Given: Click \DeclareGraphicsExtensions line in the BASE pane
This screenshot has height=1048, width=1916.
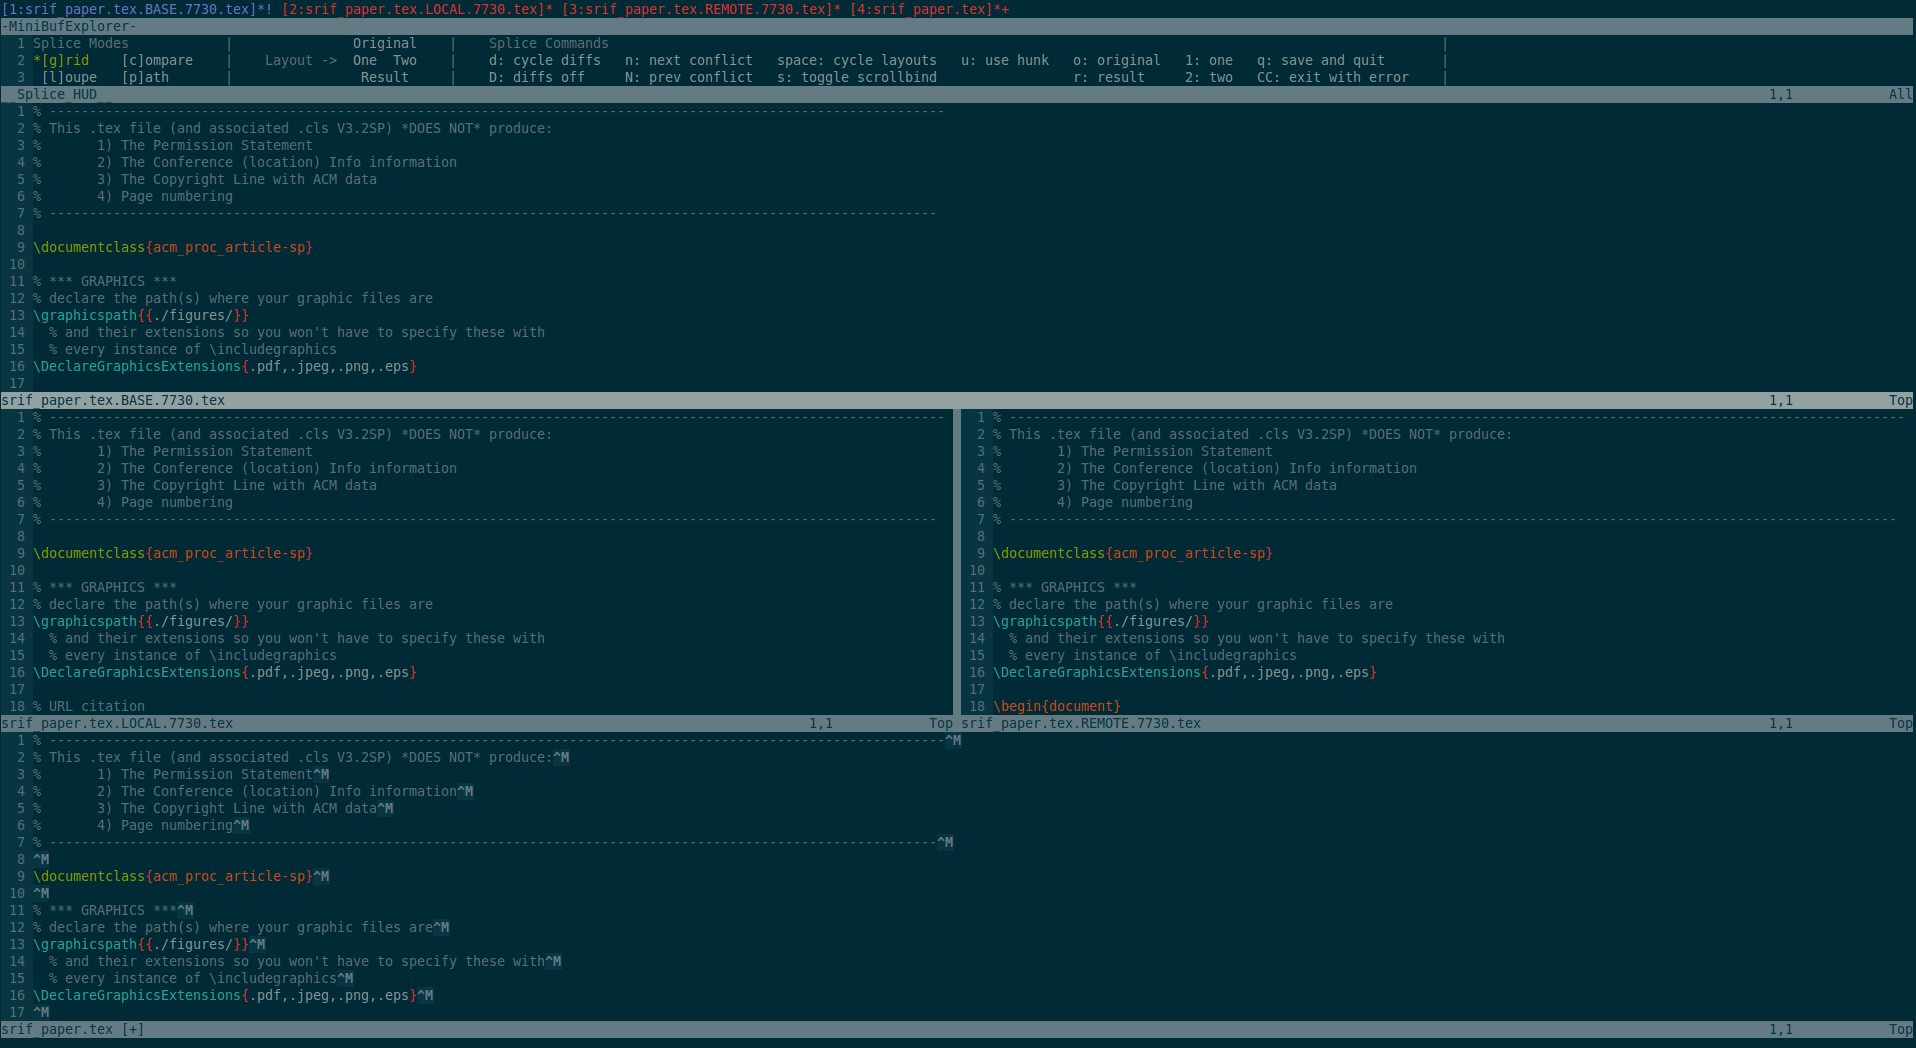Looking at the screenshot, I should [x=225, y=366].
